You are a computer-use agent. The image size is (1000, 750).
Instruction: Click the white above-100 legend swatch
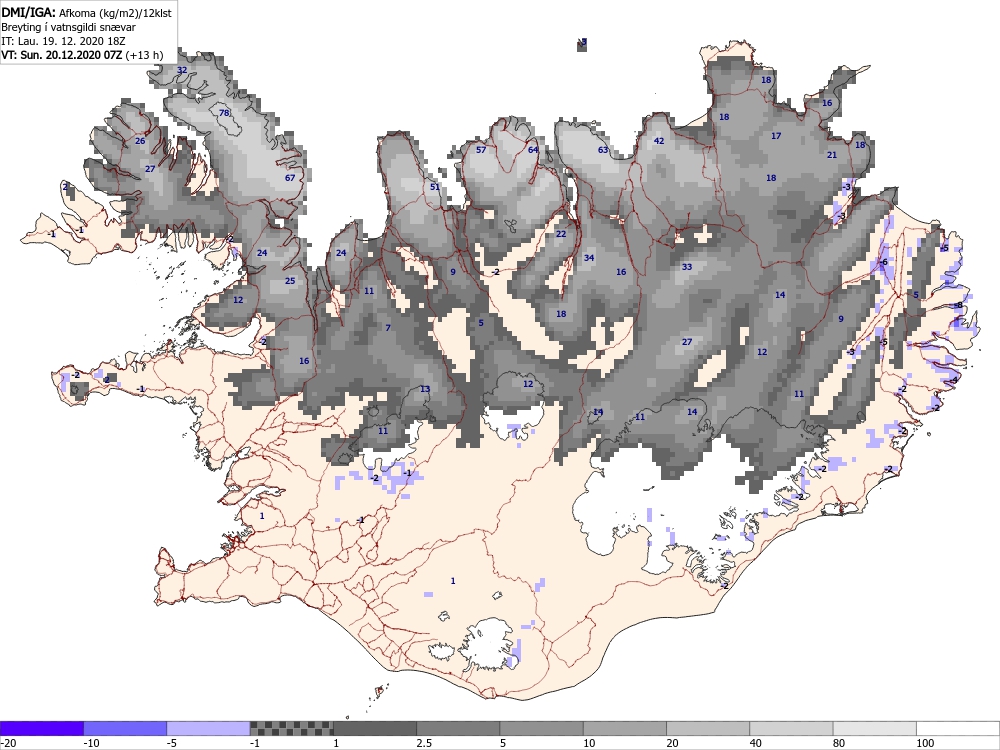[958, 728]
